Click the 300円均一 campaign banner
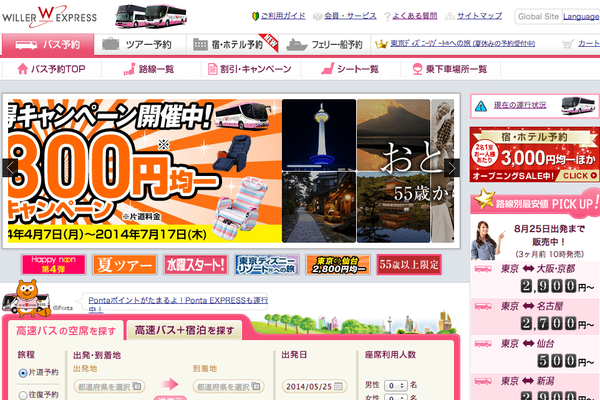Viewport: 600px width, 400px height. coord(145,171)
